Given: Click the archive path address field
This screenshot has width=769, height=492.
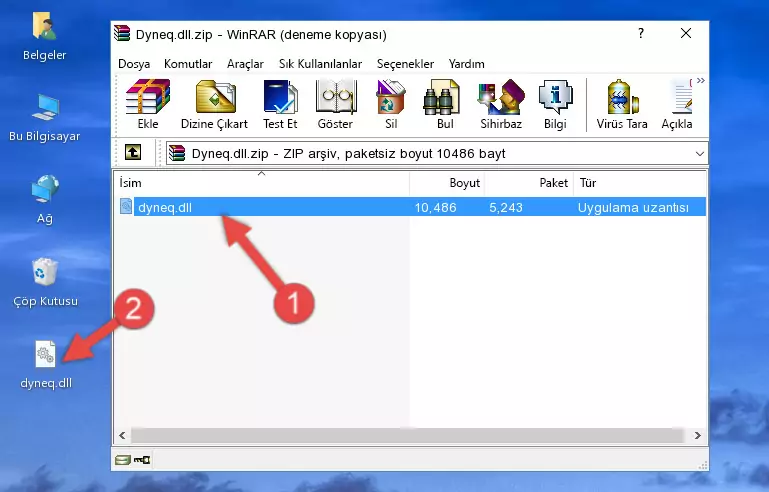Looking at the screenshot, I should [436, 154].
